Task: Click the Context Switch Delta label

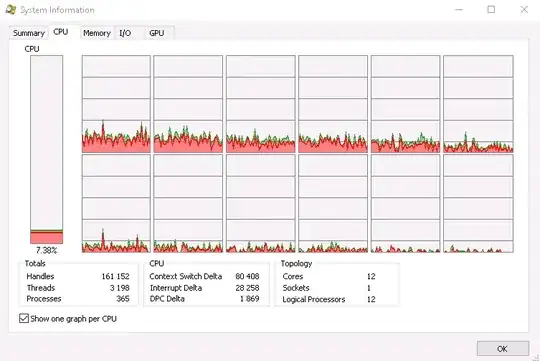Action: 186,276
